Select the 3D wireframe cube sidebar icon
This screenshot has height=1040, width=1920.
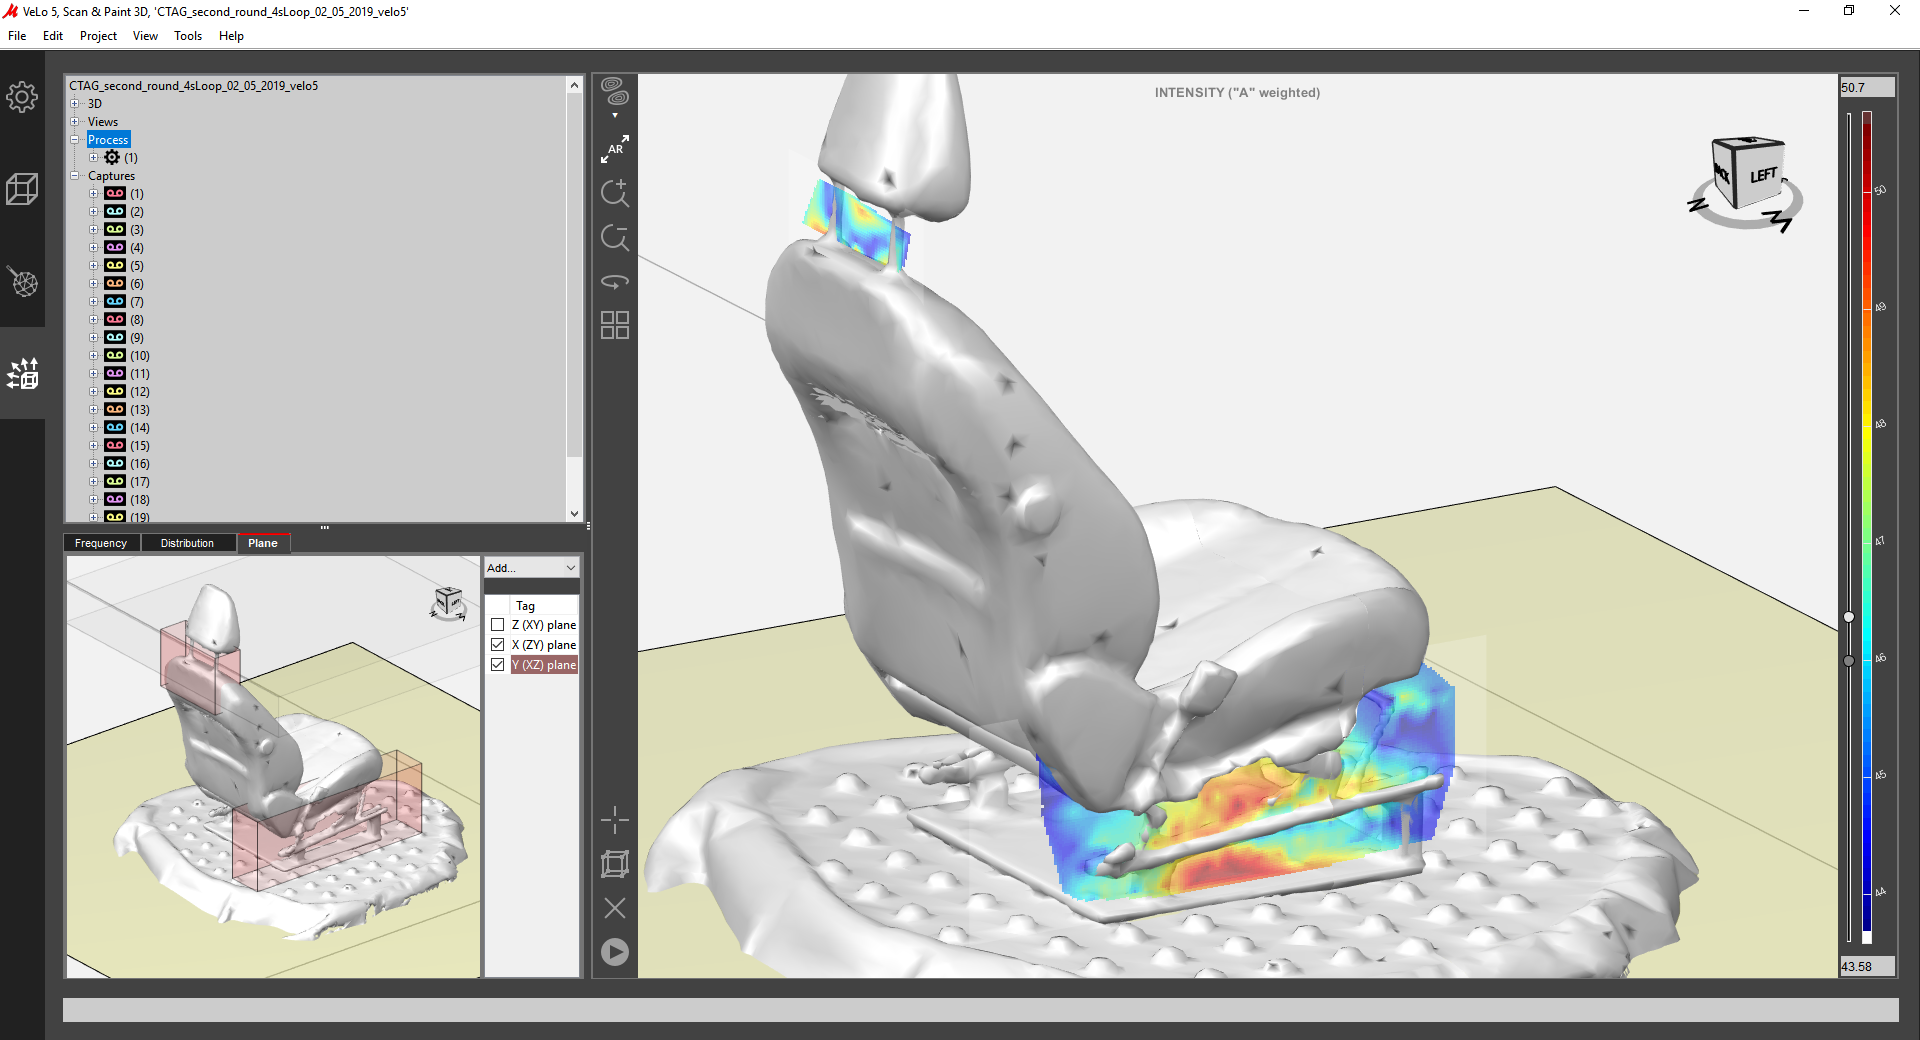tap(22, 189)
